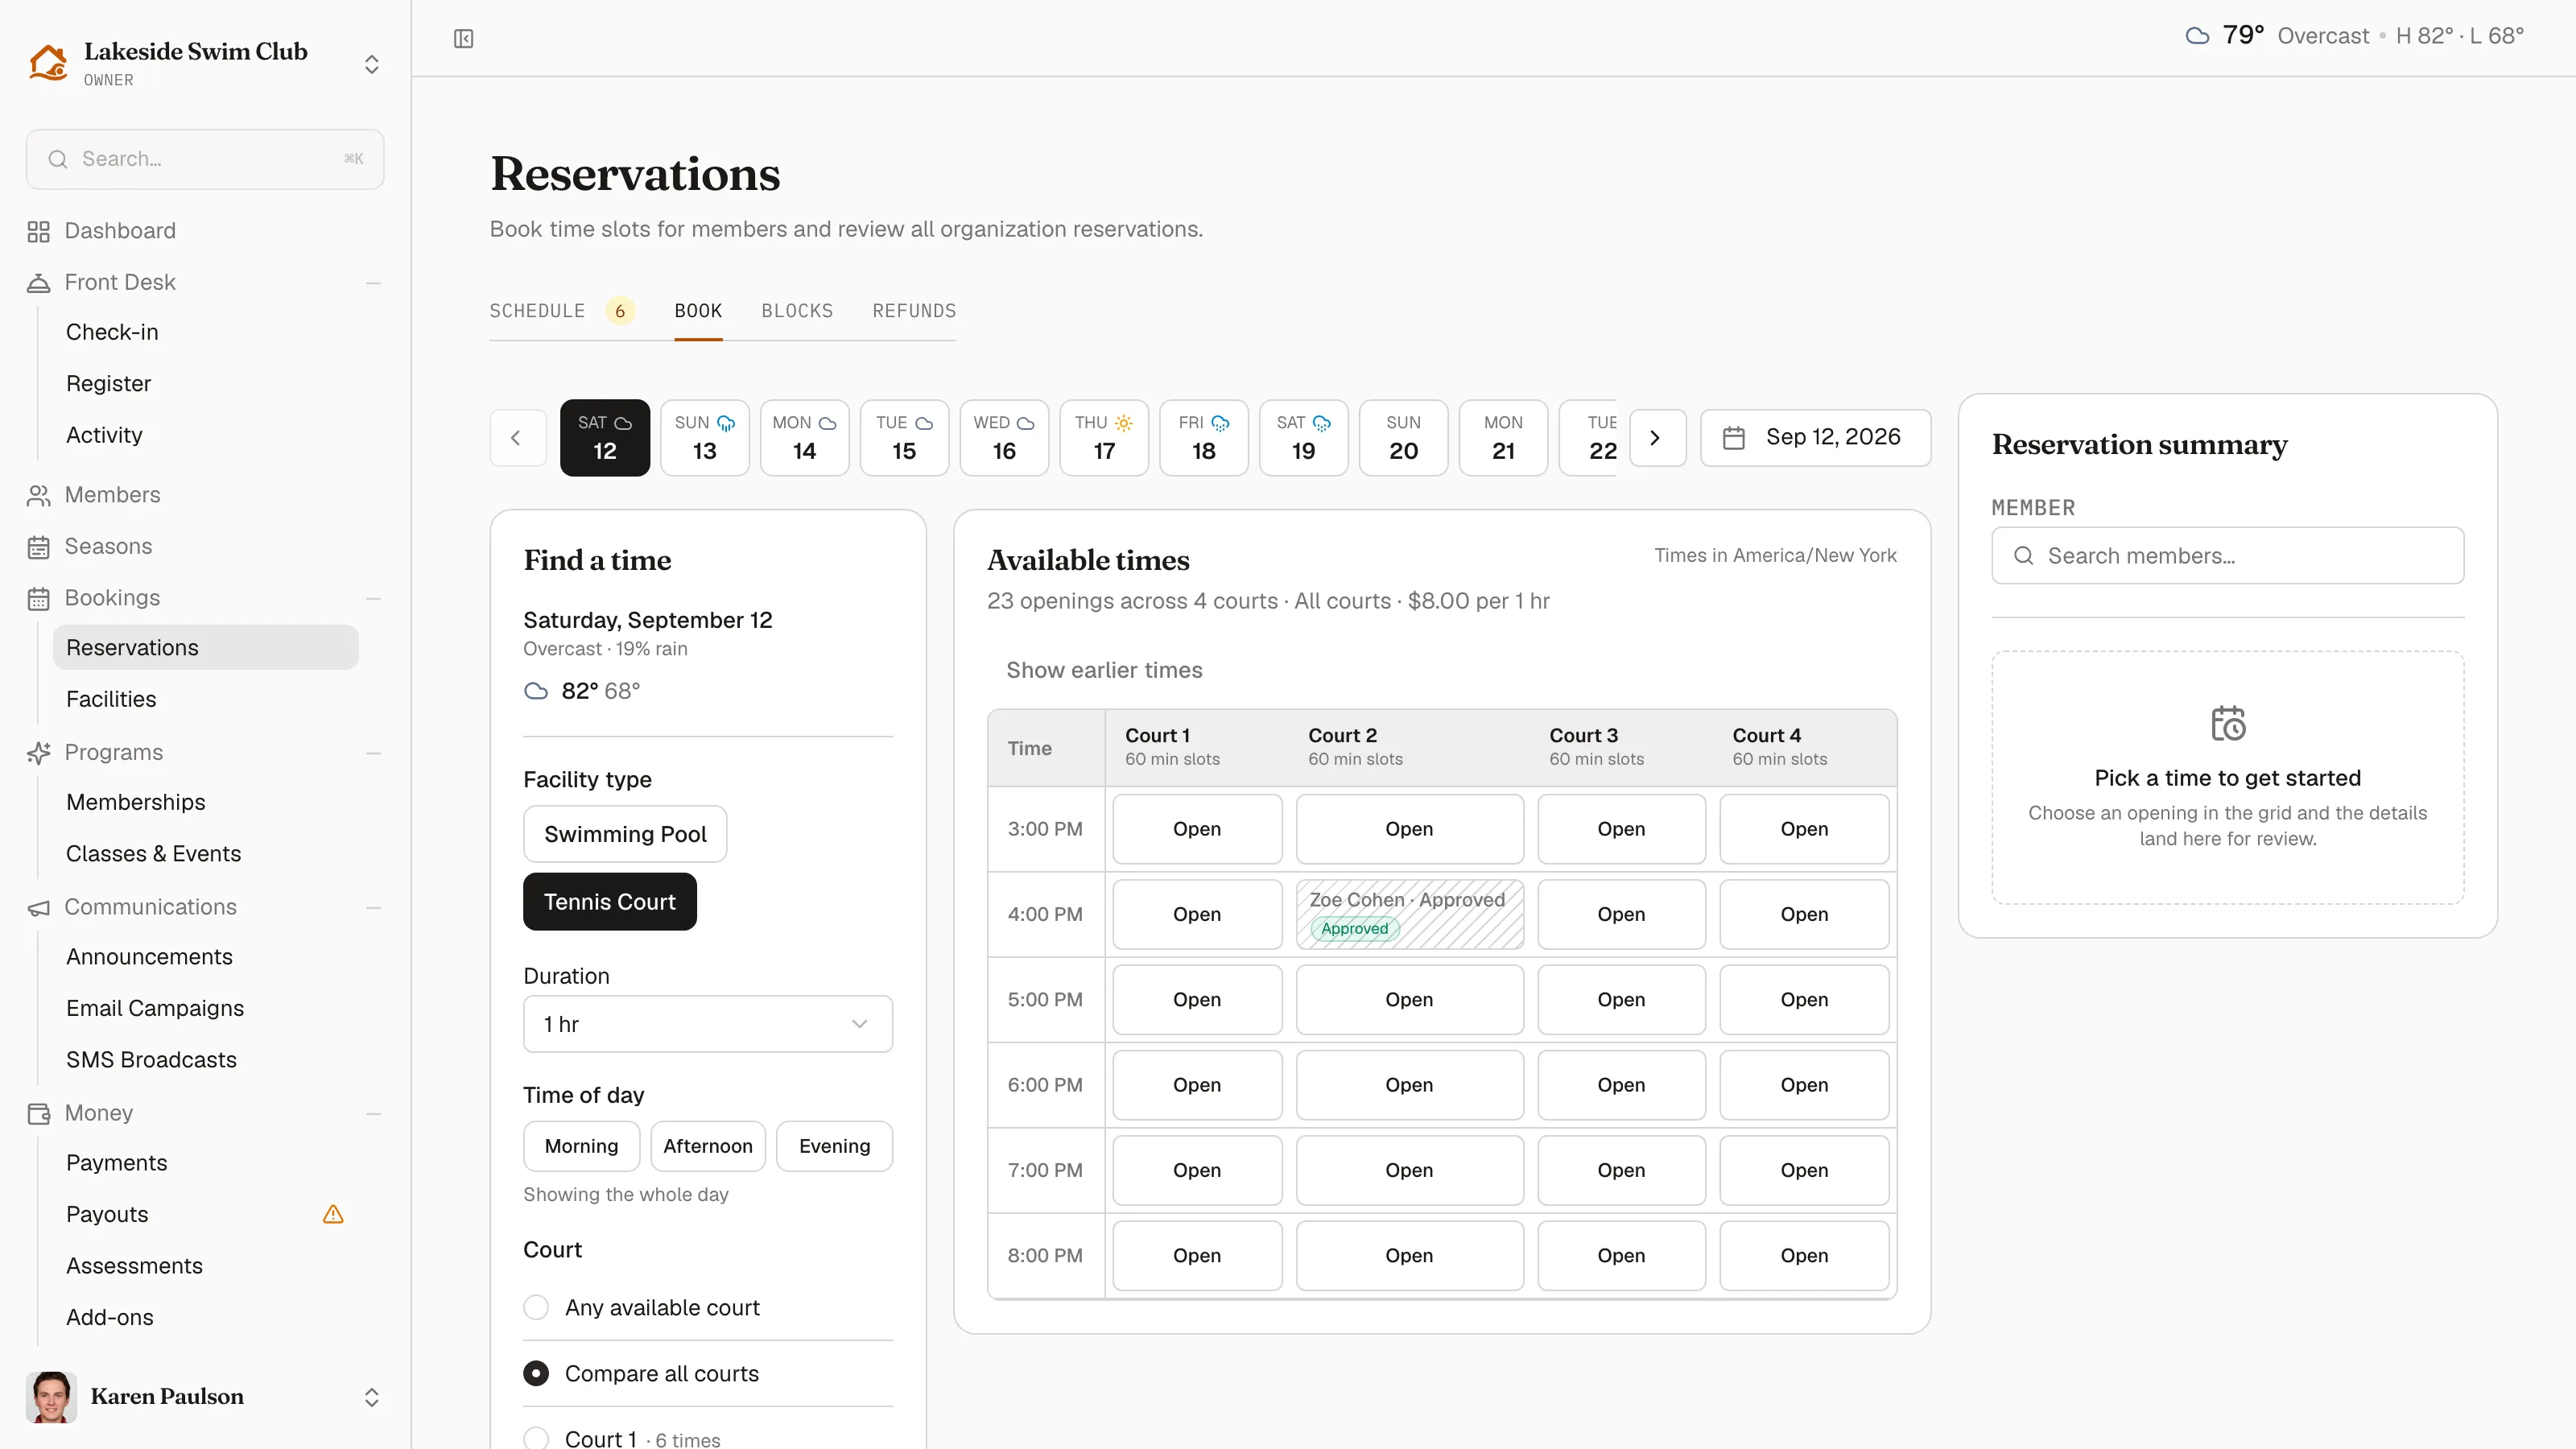
Task: Click the Seasons calendar icon
Action: pos(38,547)
